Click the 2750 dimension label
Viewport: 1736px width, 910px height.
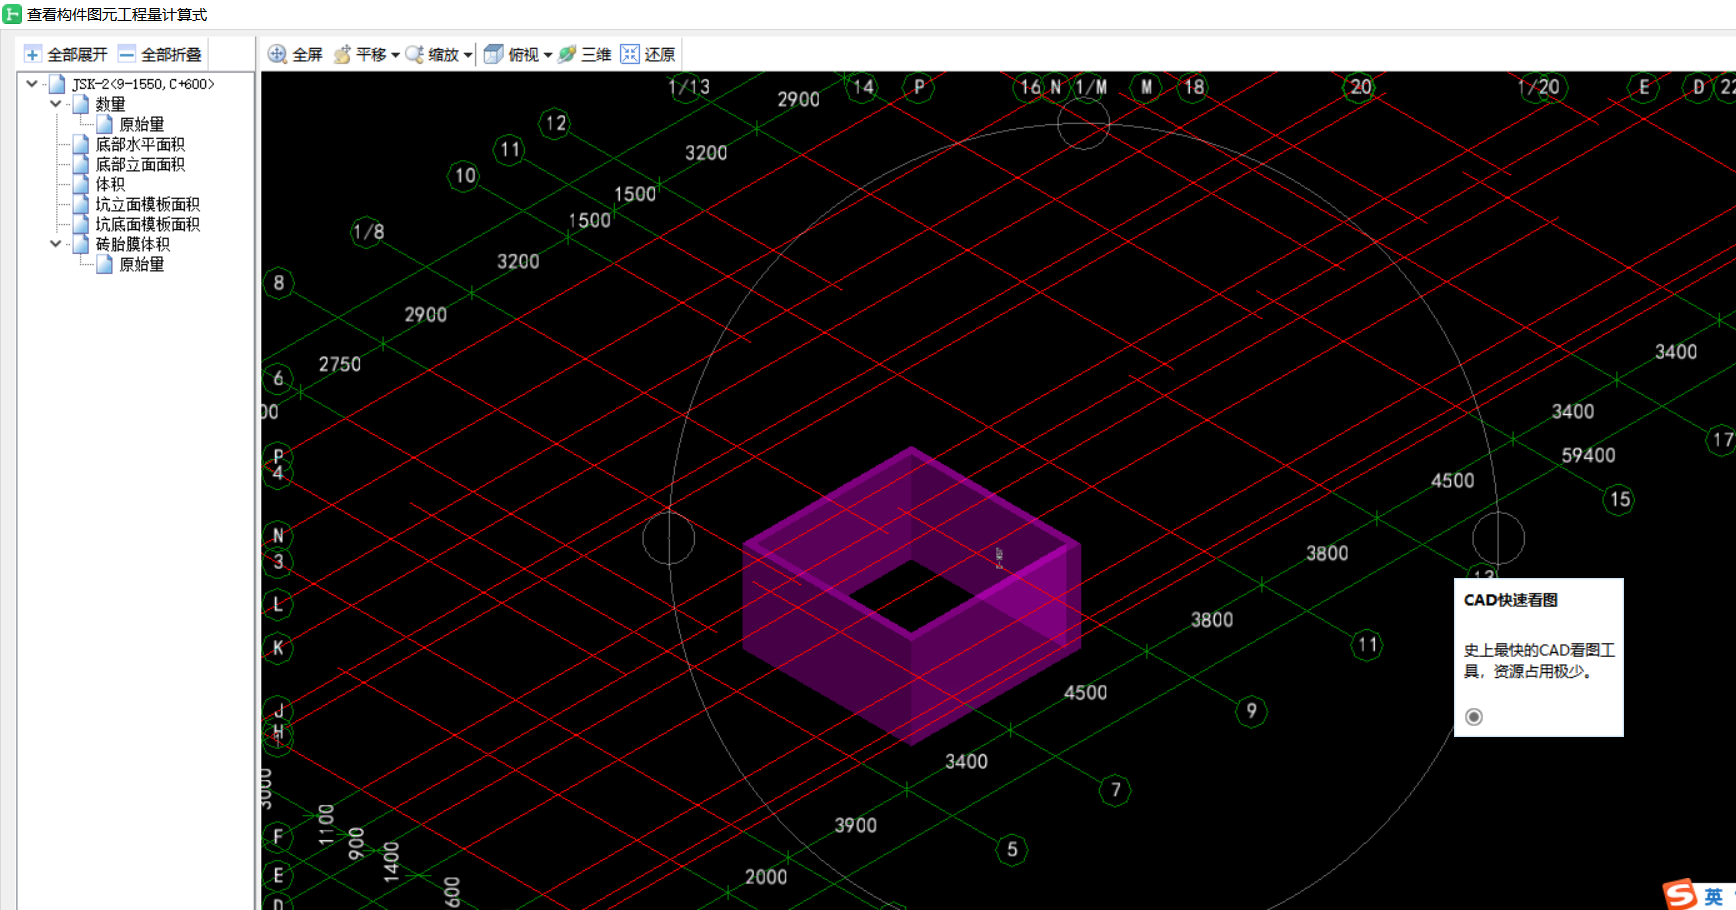[340, 364]
